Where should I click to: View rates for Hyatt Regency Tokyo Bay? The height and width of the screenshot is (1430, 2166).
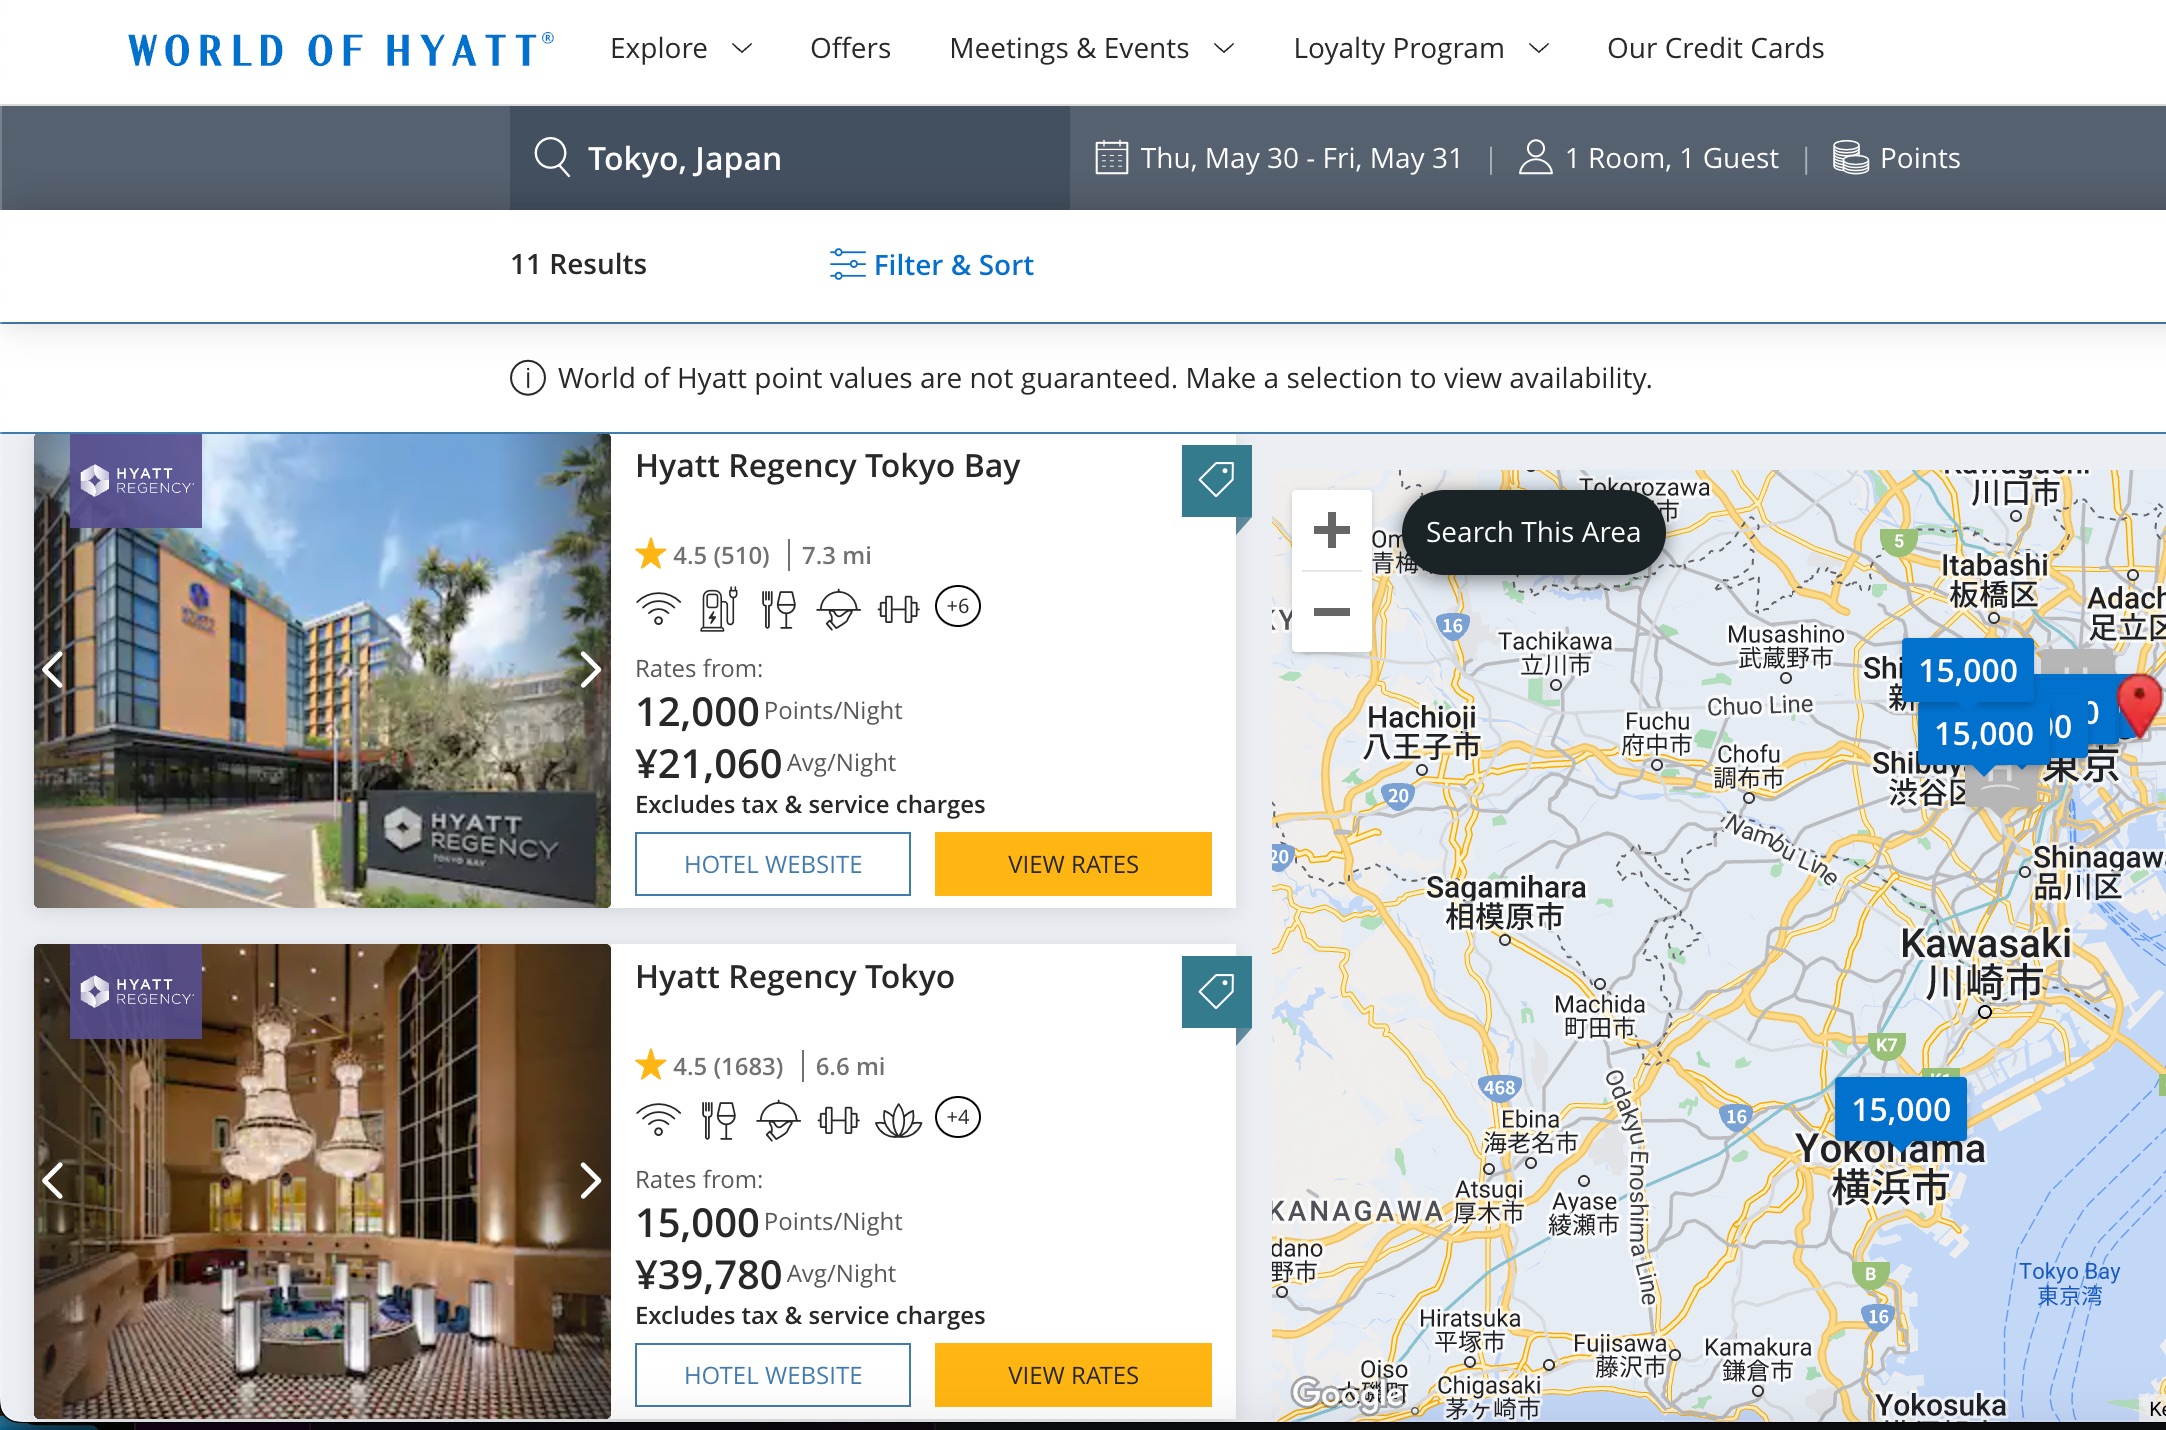coord(1072,864)
